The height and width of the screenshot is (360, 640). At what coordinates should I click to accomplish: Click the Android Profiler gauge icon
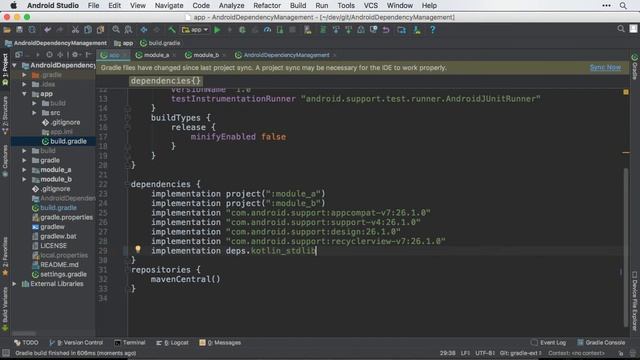[x=267, y=30]
